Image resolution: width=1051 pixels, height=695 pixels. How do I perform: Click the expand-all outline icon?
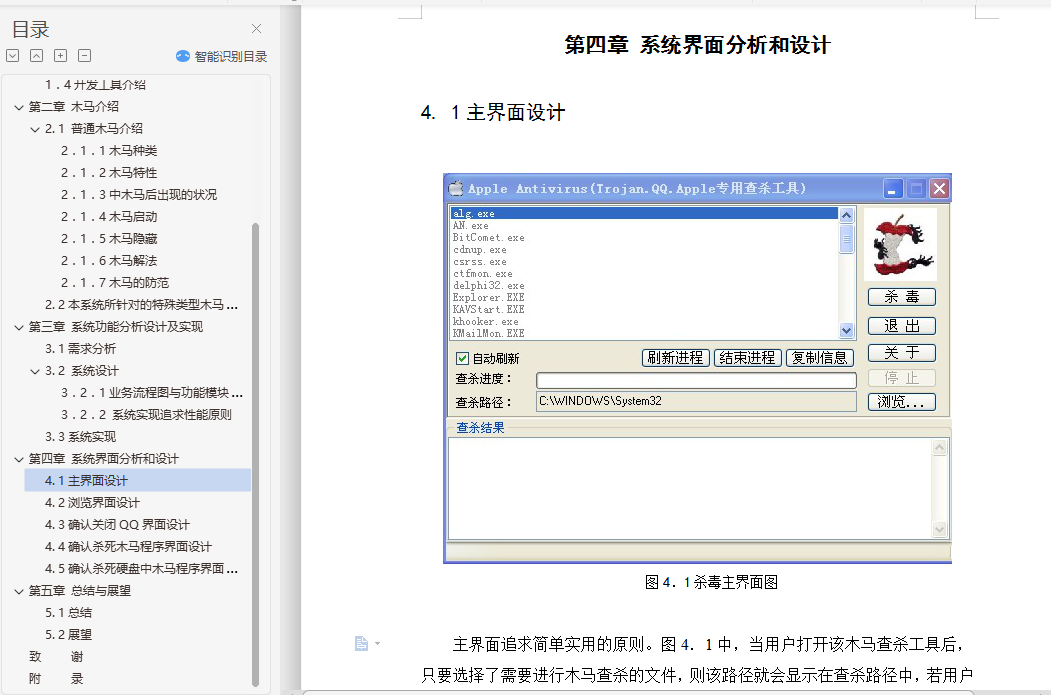coord(13,56)
